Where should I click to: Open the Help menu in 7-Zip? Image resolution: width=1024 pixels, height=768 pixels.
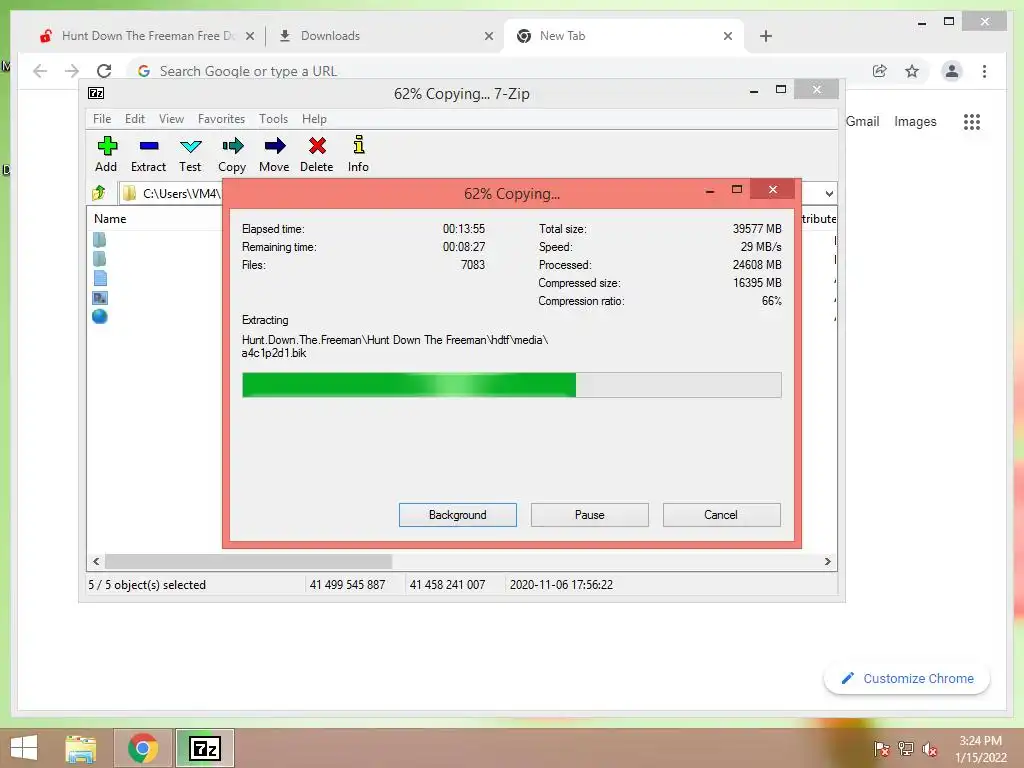point(314,119)
